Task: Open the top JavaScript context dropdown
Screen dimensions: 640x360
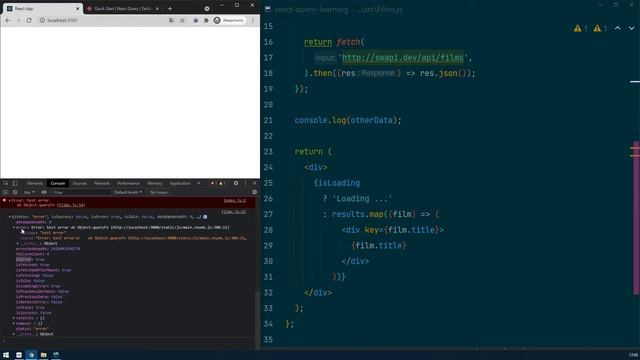Action: tap(29, 192)
